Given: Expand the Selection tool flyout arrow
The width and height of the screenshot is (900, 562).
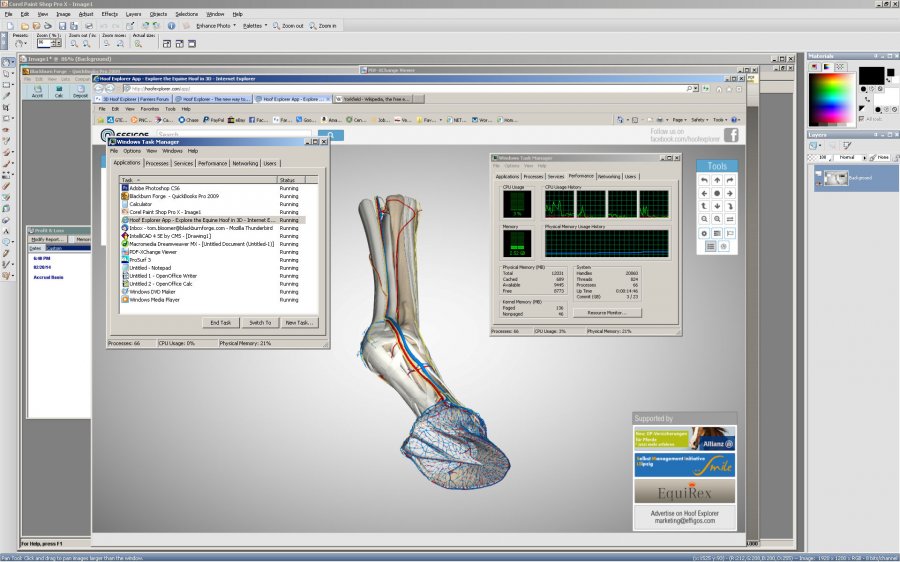Looking at the screenshot, I should (x=13, y=85).
